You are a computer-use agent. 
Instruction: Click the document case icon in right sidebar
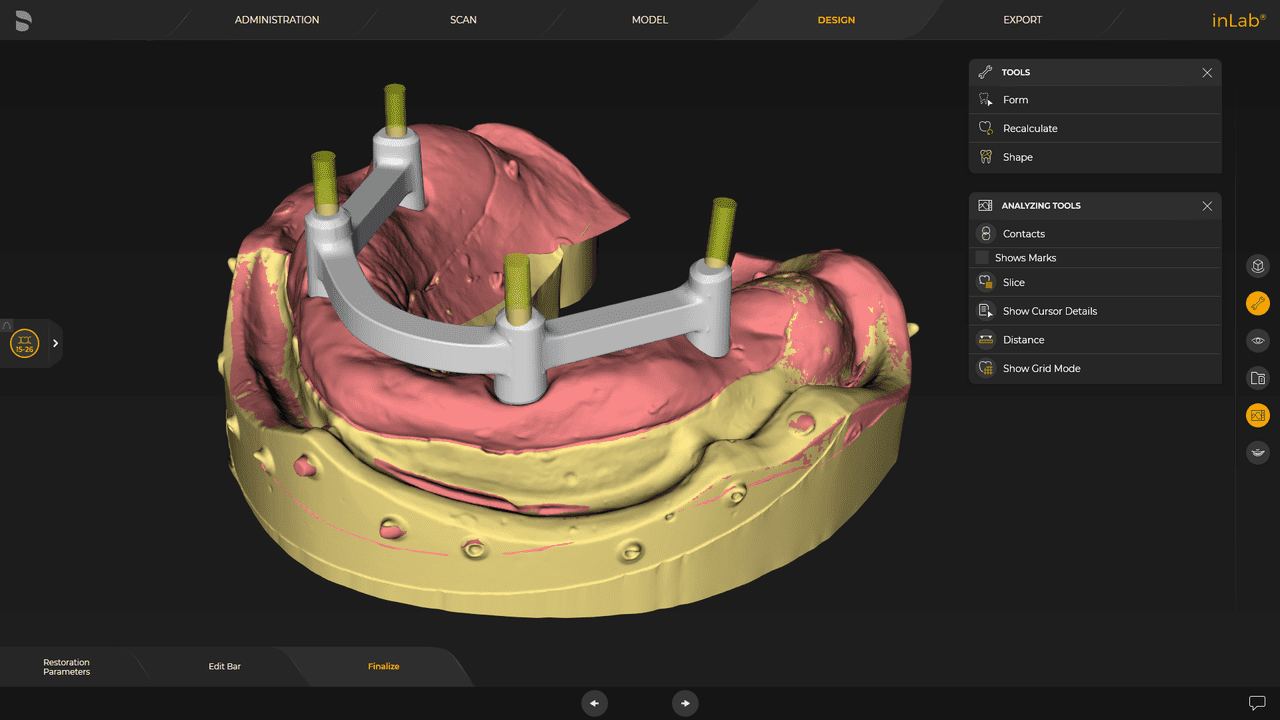[1257, 378]
